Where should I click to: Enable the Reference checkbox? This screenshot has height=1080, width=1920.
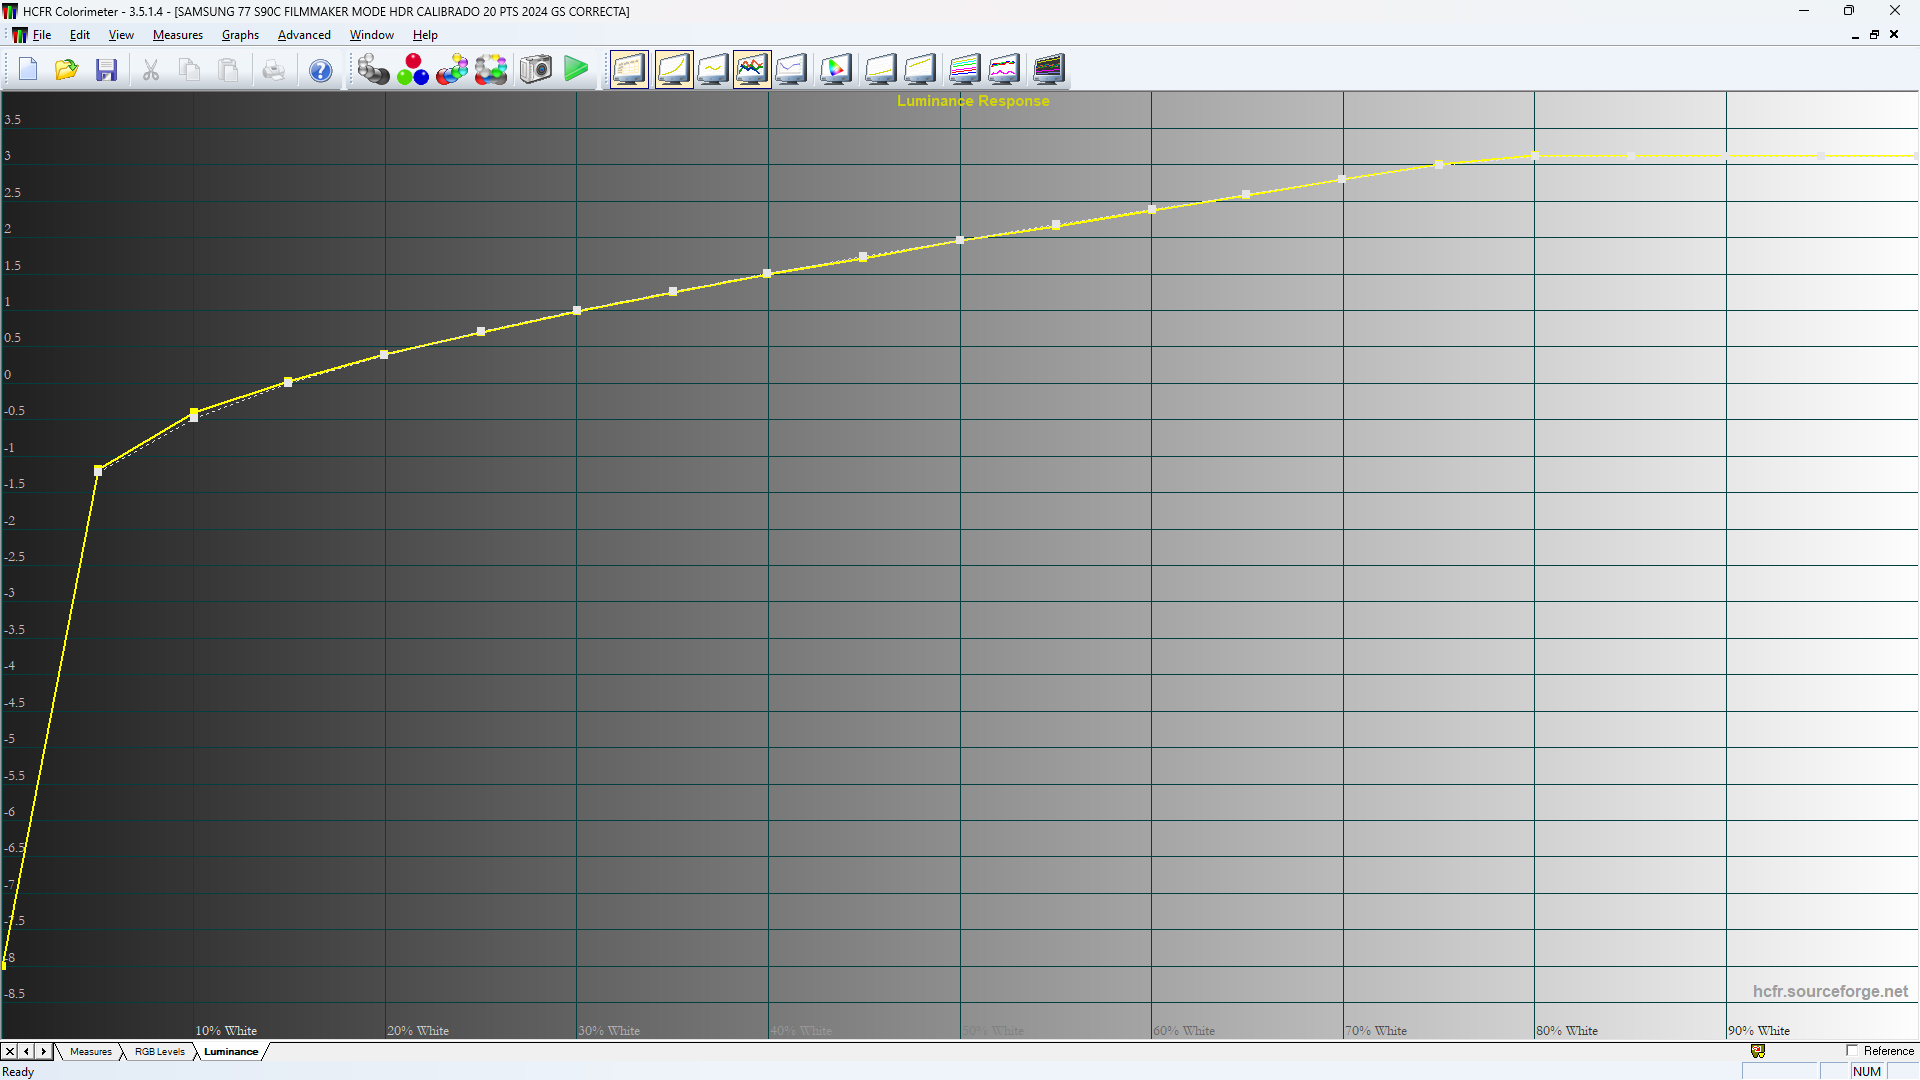1852,1051
